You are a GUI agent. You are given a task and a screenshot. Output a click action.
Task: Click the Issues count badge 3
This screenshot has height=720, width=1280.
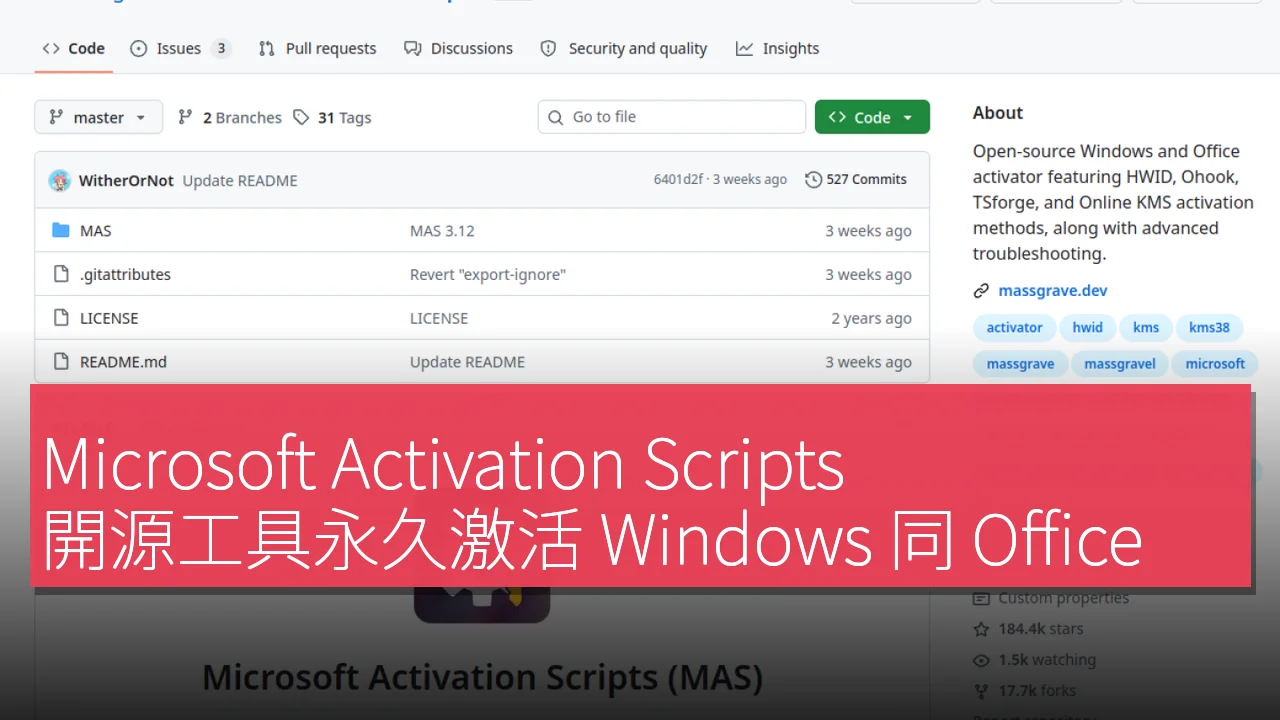[x=221, y=48]
